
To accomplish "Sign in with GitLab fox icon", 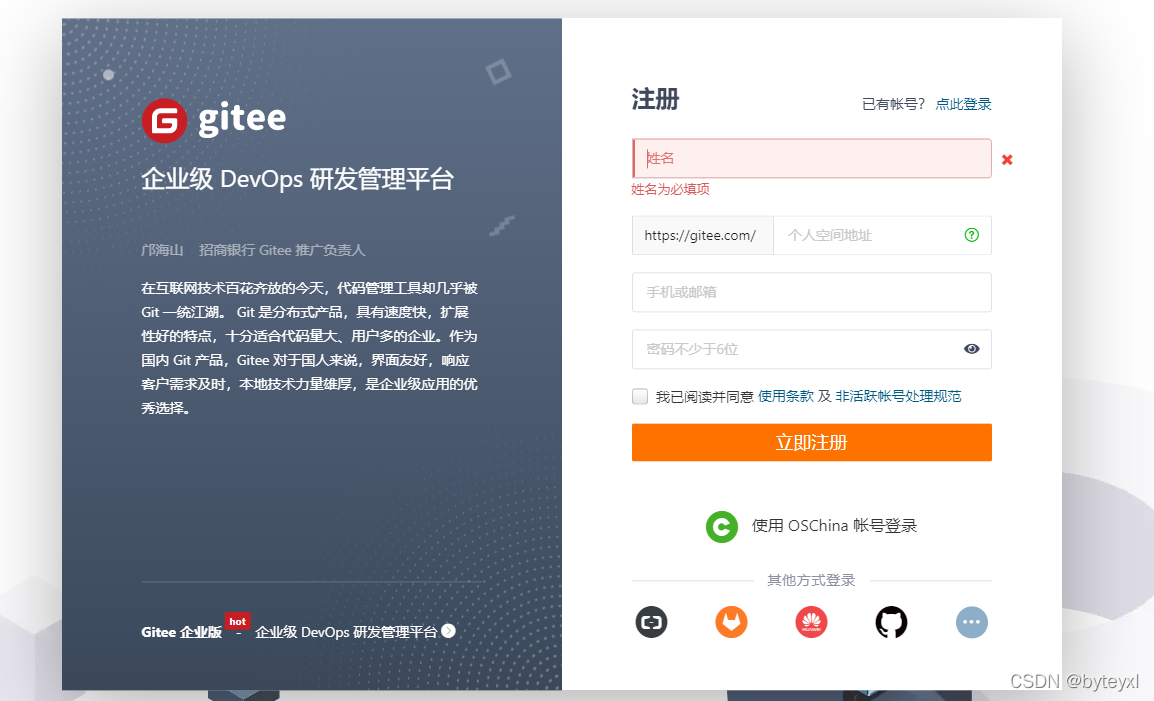I will pos(732,622).
